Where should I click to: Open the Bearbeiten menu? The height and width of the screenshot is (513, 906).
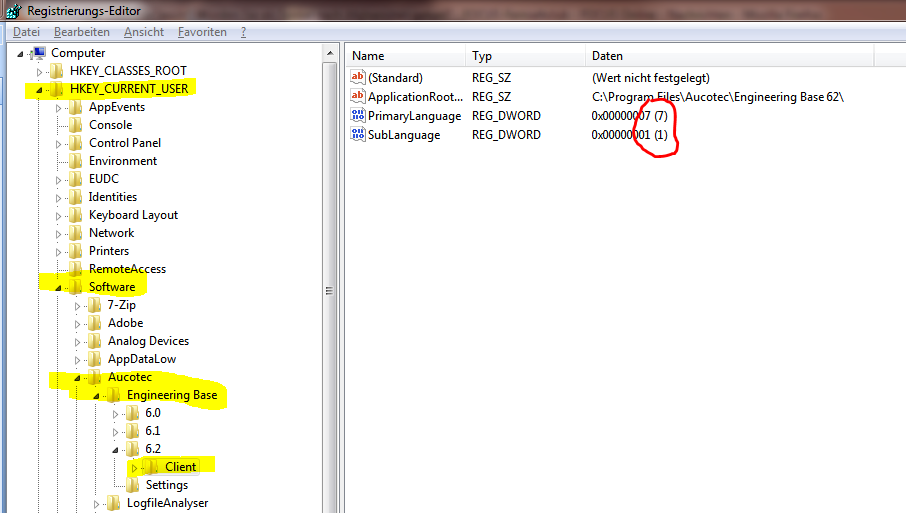tap(81, 32)
